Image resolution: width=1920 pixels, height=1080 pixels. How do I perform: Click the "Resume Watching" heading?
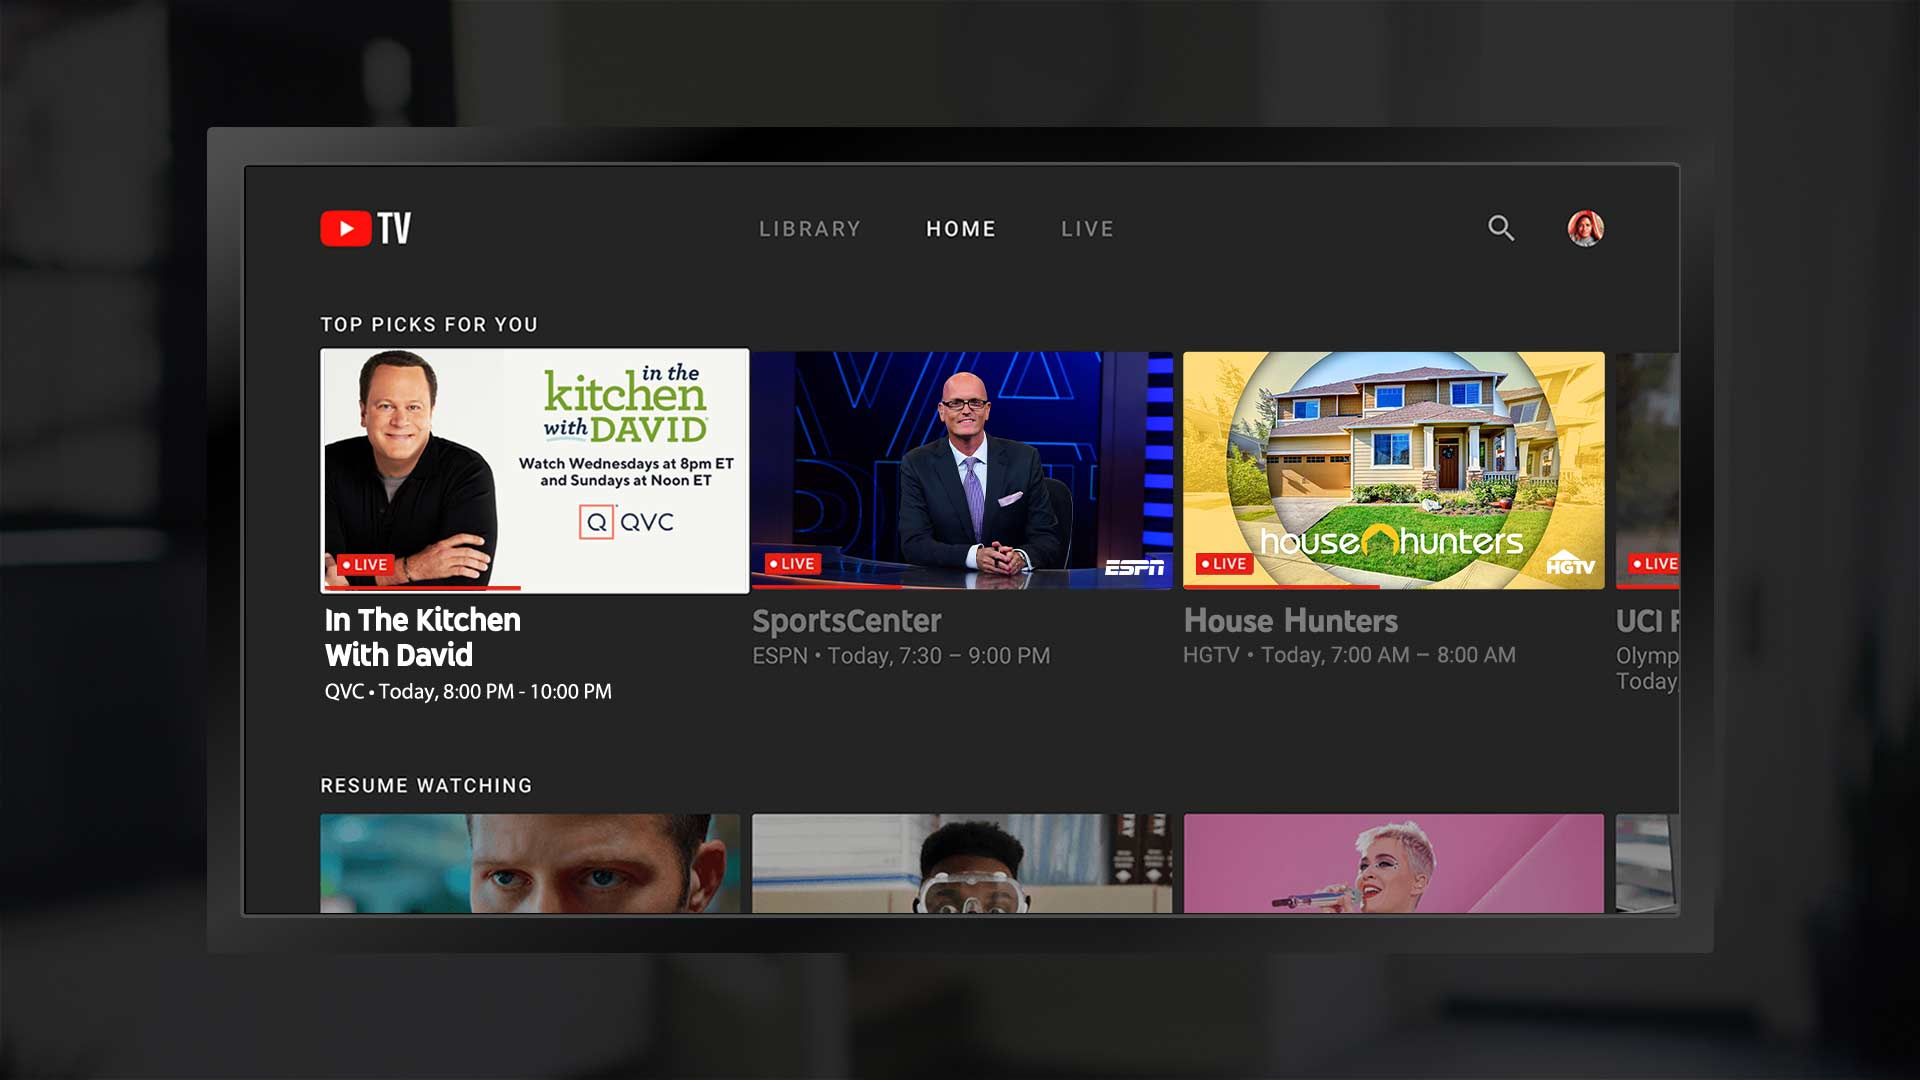click(x=426, y=786)
